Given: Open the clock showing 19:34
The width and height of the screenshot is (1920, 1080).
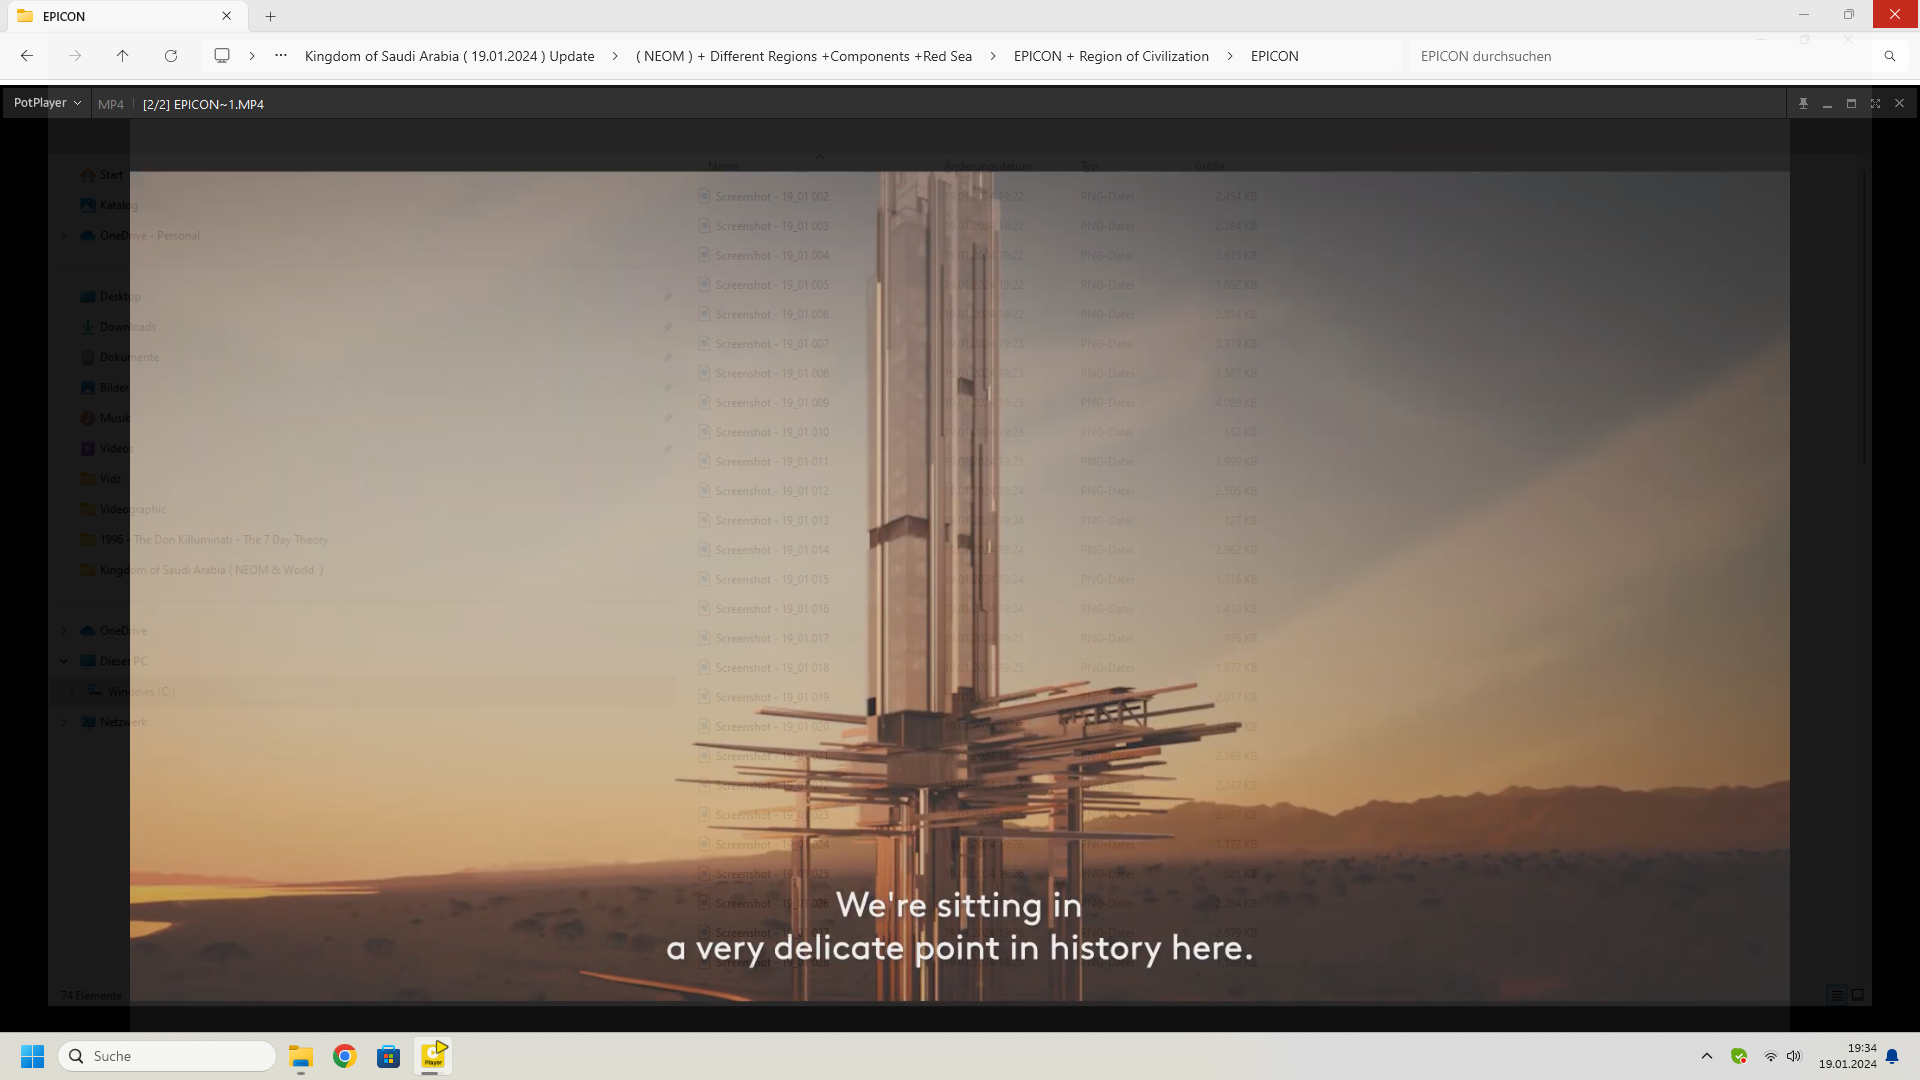Looking at the screenshot, I should coord(1847,1056).
